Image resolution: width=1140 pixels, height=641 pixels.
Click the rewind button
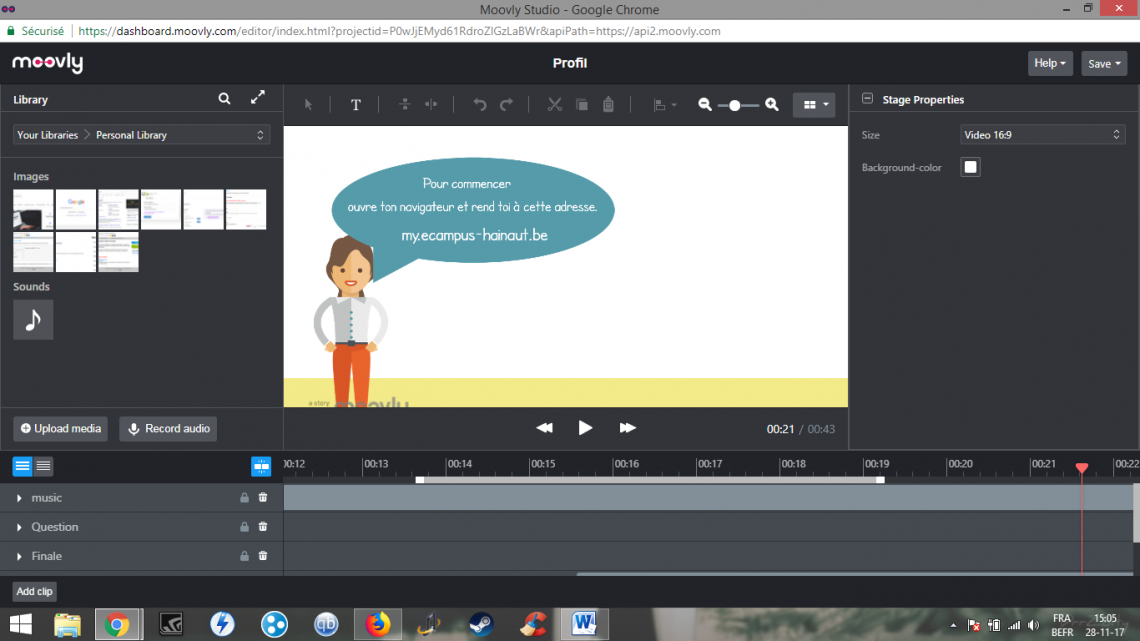(545, 428)
